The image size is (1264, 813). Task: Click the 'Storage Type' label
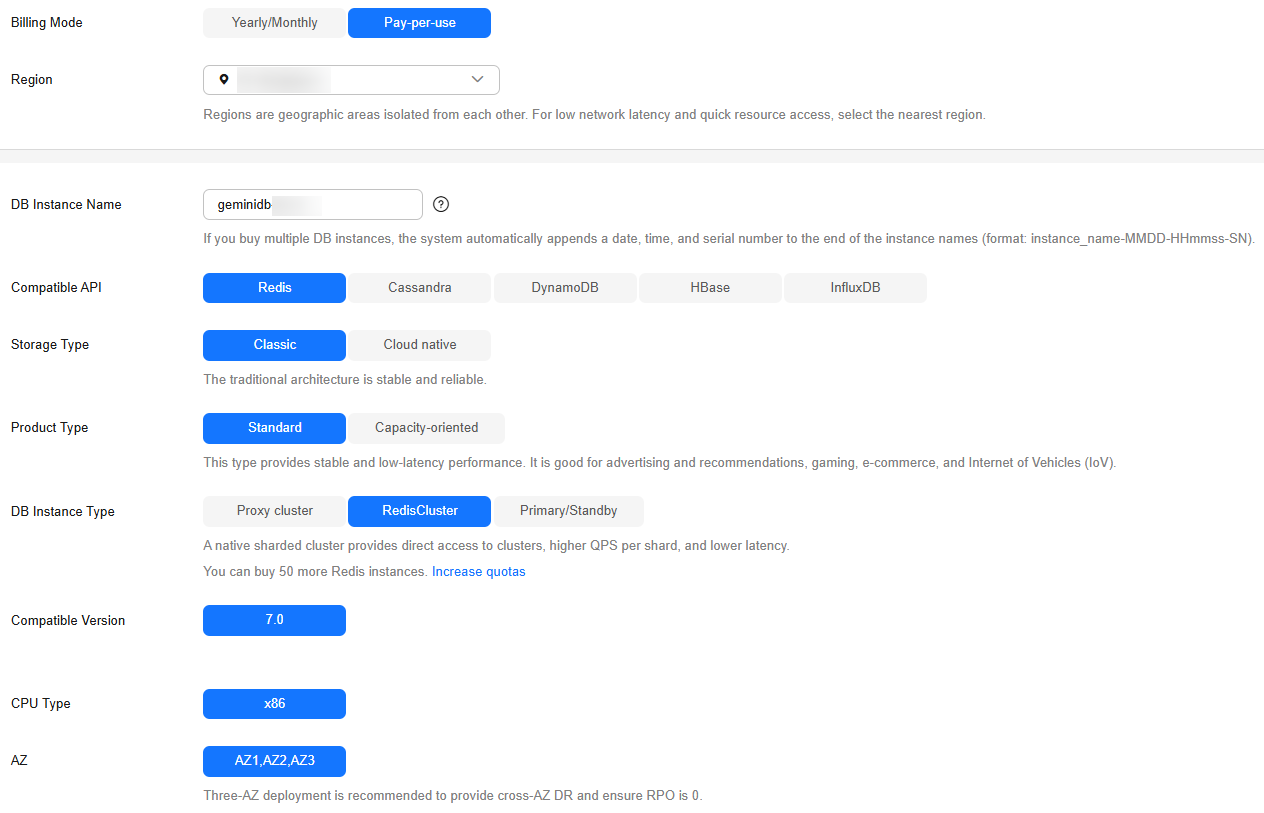pos(50,345)
